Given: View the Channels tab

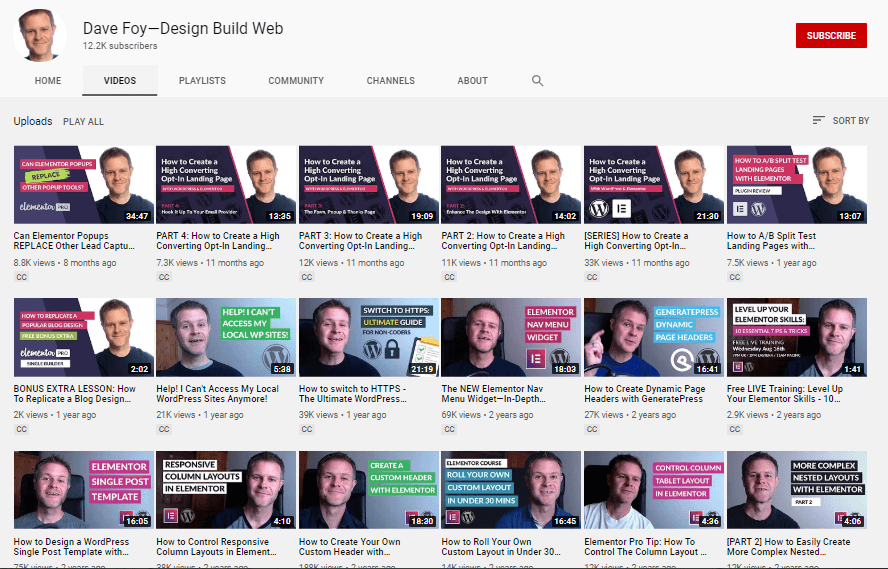Looking at the screenshot, I should [x=390, y=80].
